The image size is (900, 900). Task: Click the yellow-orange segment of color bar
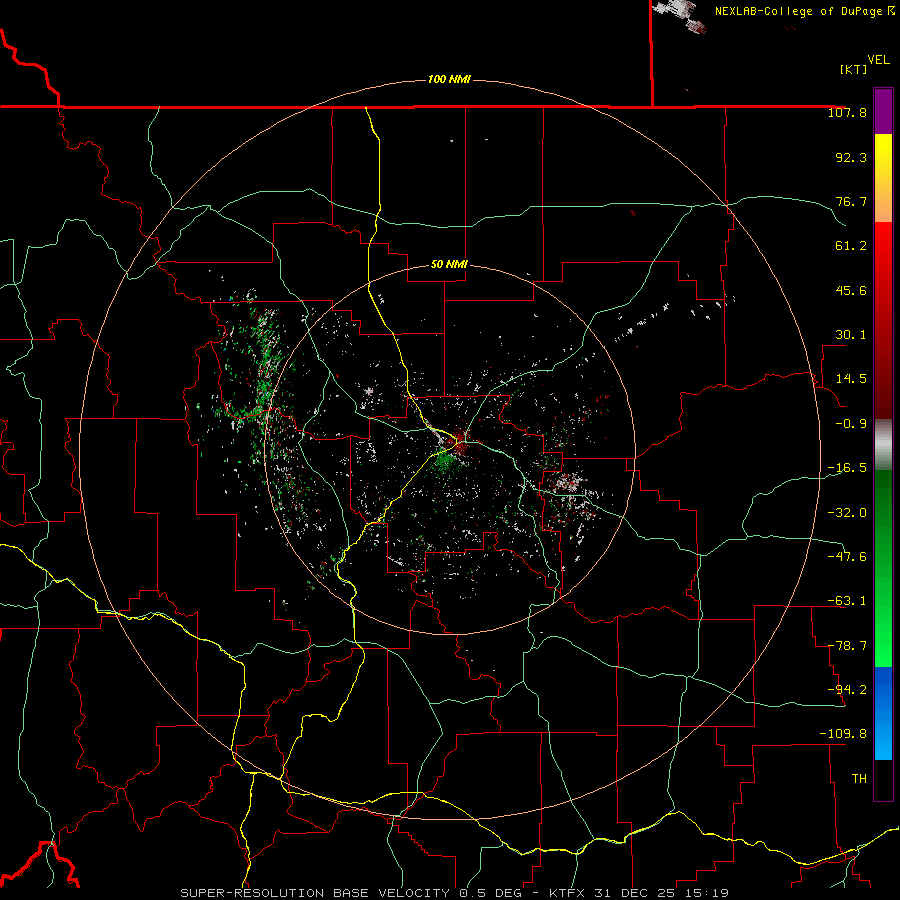883,179
